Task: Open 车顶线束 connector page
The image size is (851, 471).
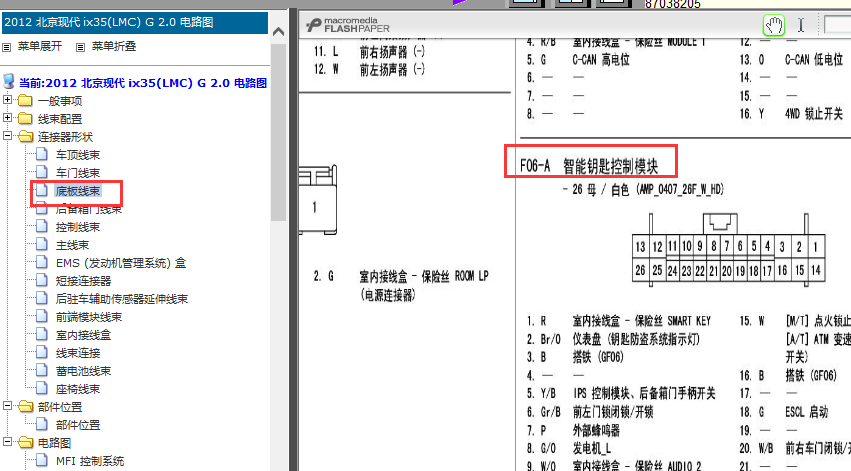Action: (78, 155)
